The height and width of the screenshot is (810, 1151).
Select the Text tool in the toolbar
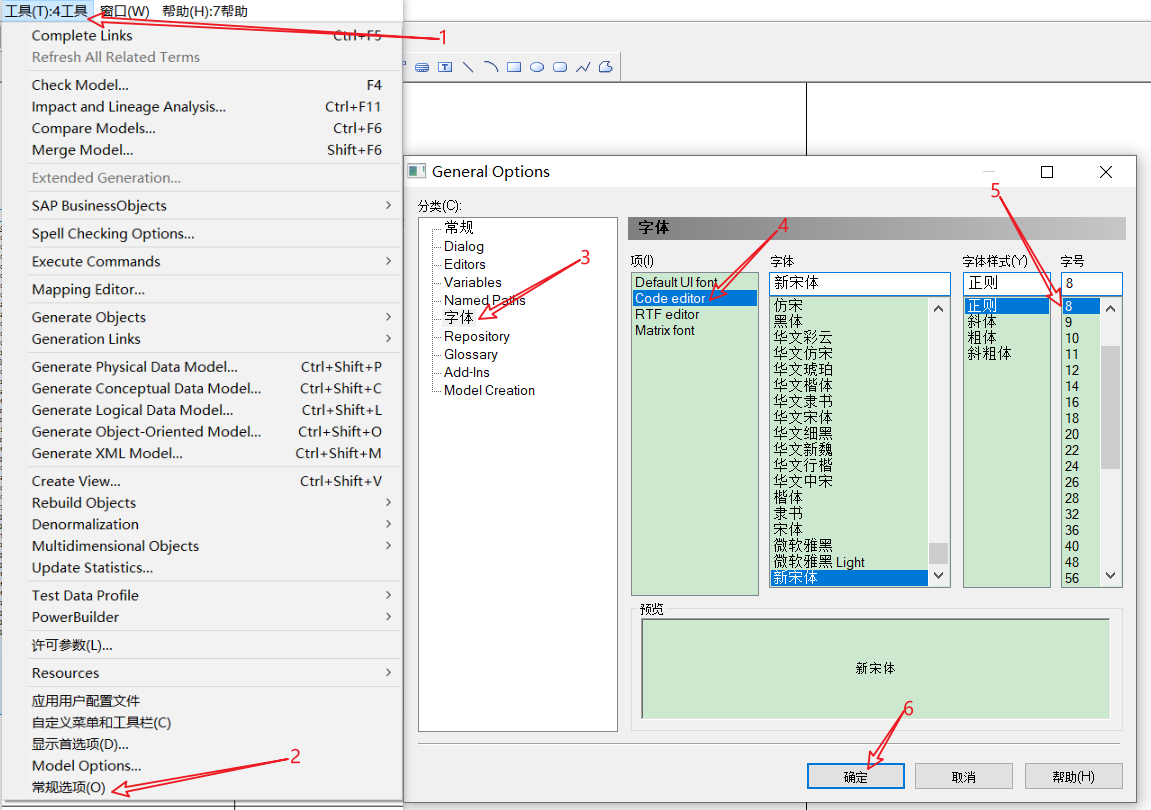[x=445, y=66]
